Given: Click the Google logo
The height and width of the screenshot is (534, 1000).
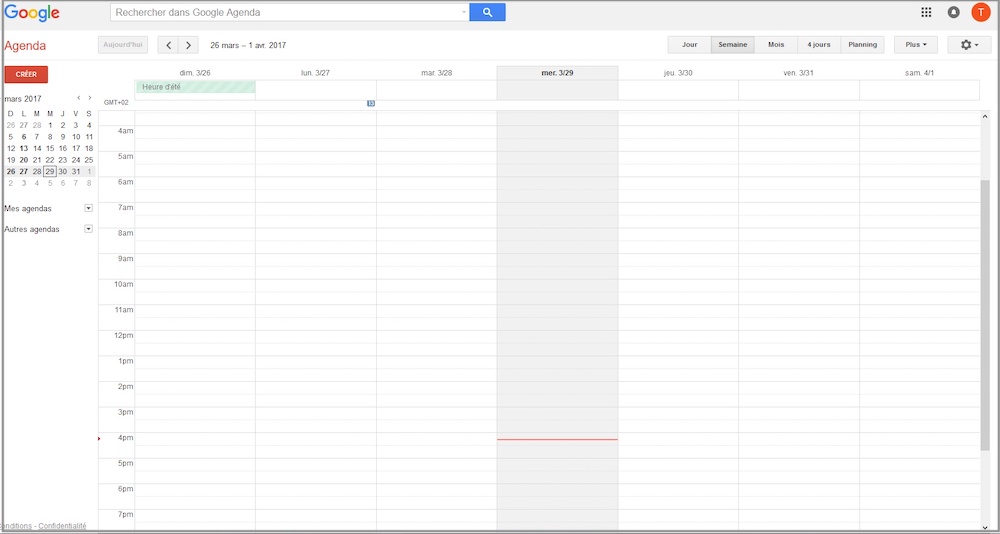Looking at the screenshot, I should click(x=32, y=13).
